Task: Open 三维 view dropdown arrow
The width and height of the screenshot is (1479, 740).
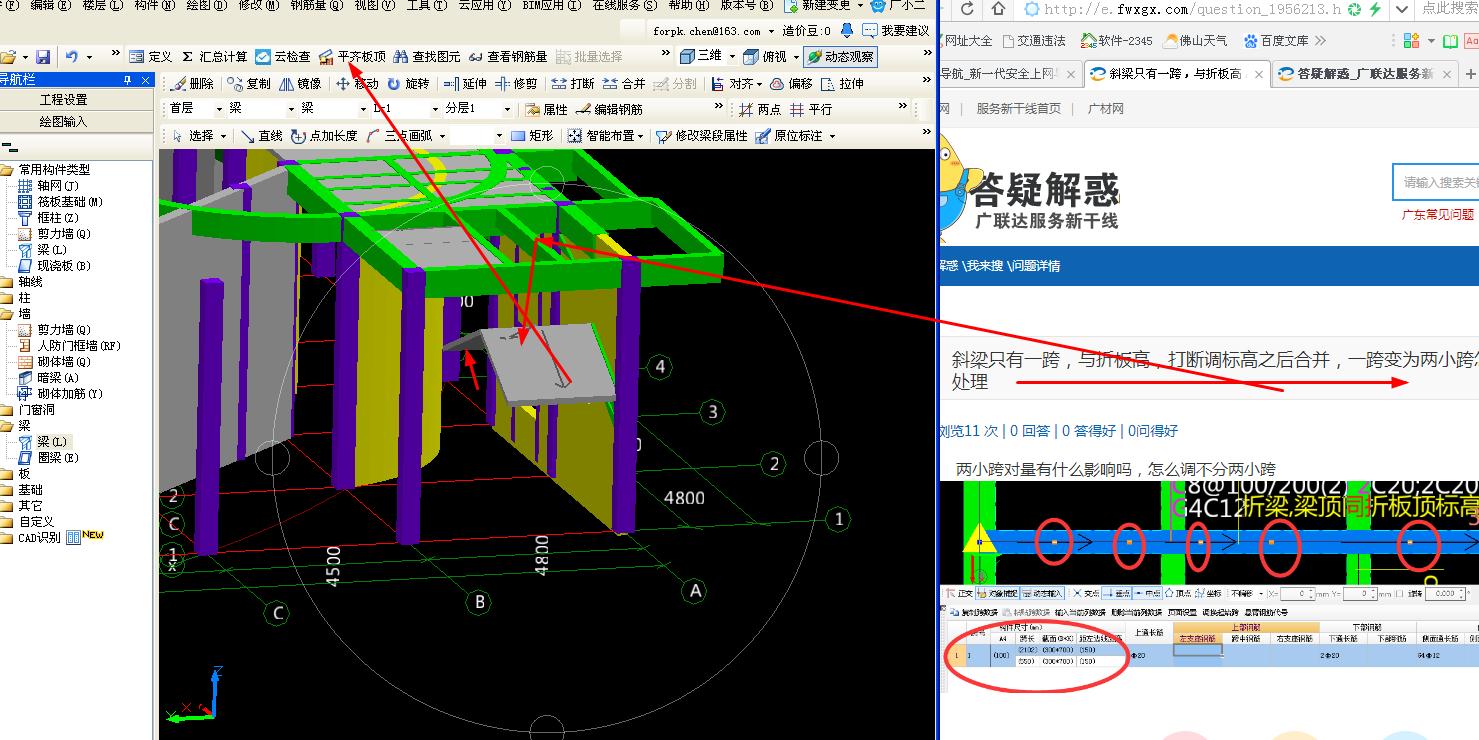Action: click(x=731, y=57)
